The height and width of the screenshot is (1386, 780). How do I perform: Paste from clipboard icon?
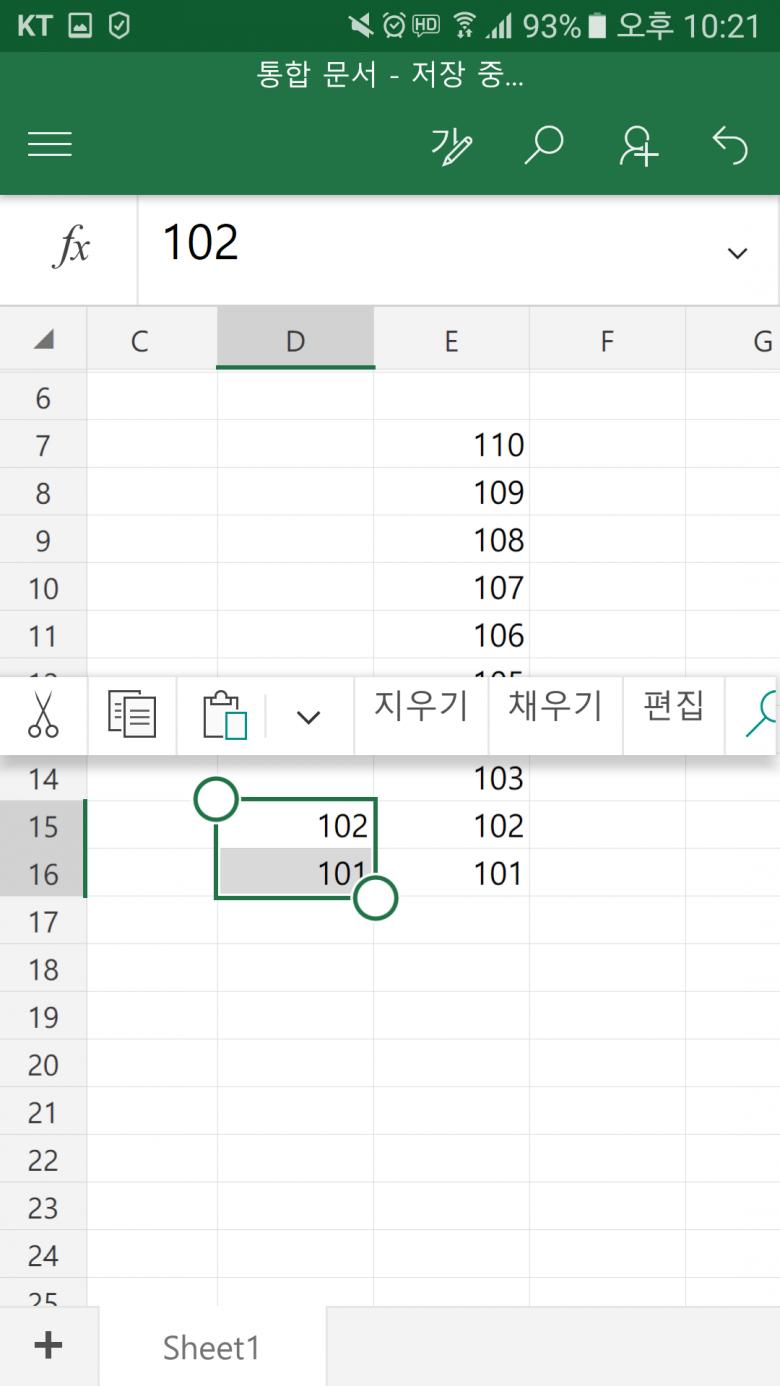(224, 716)
